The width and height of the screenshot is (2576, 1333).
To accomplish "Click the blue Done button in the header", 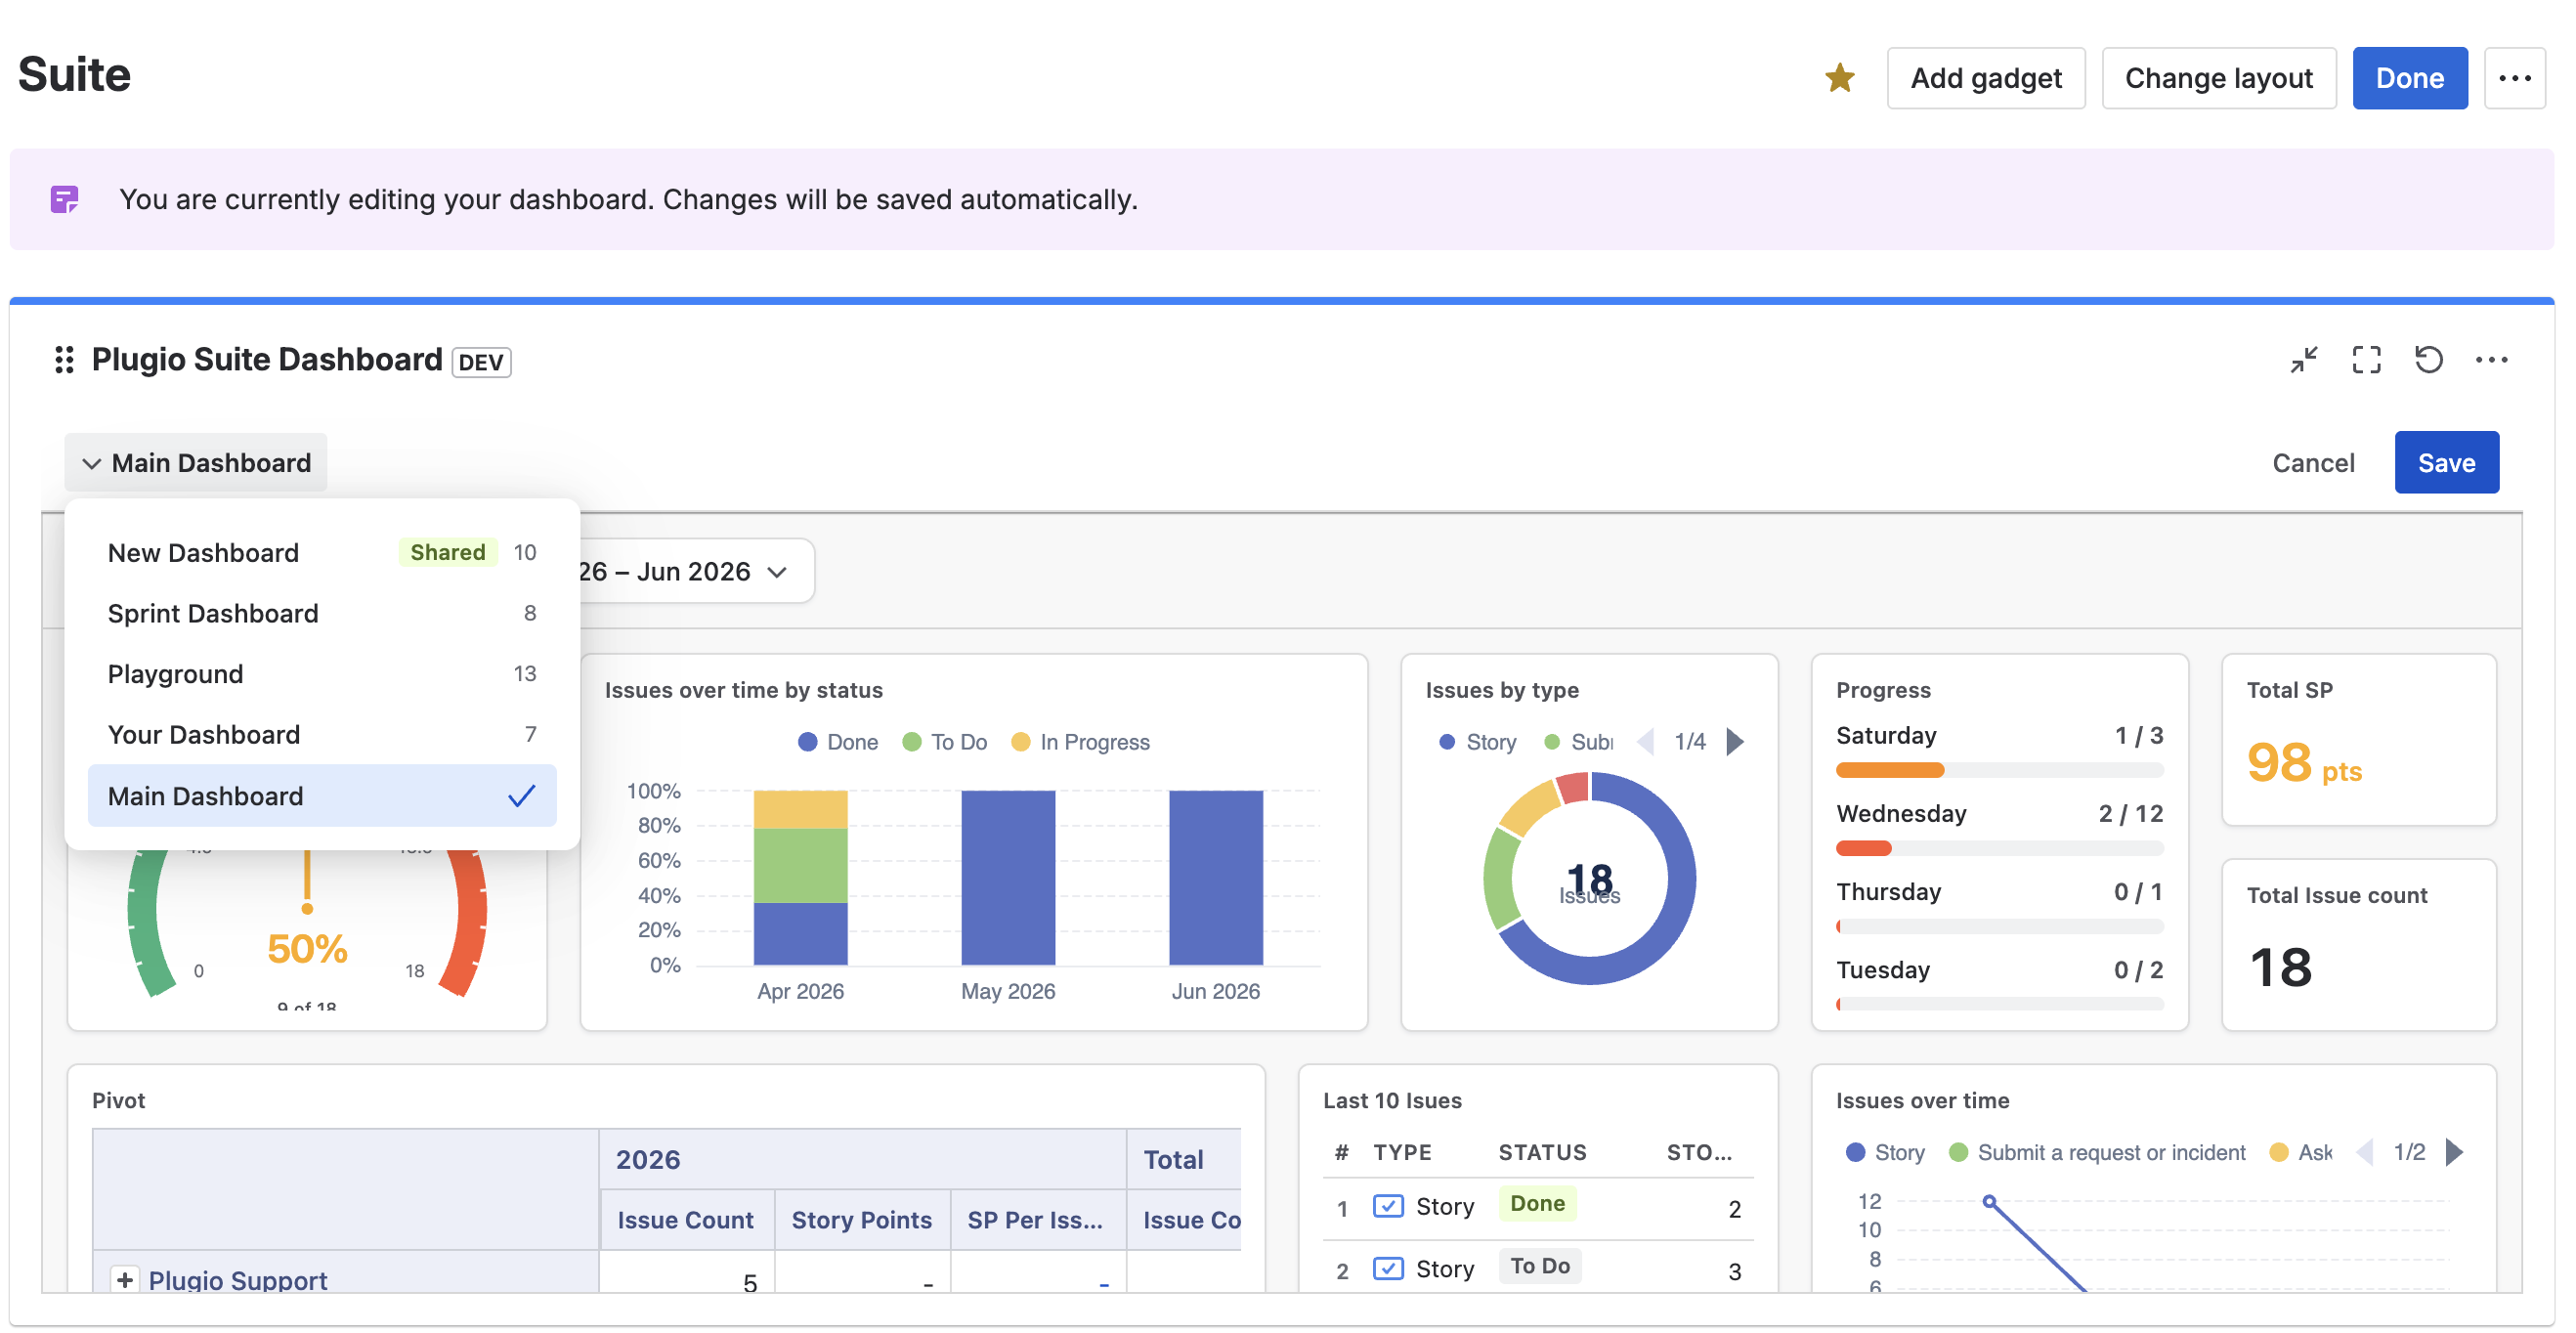I will click(2409, 78).
